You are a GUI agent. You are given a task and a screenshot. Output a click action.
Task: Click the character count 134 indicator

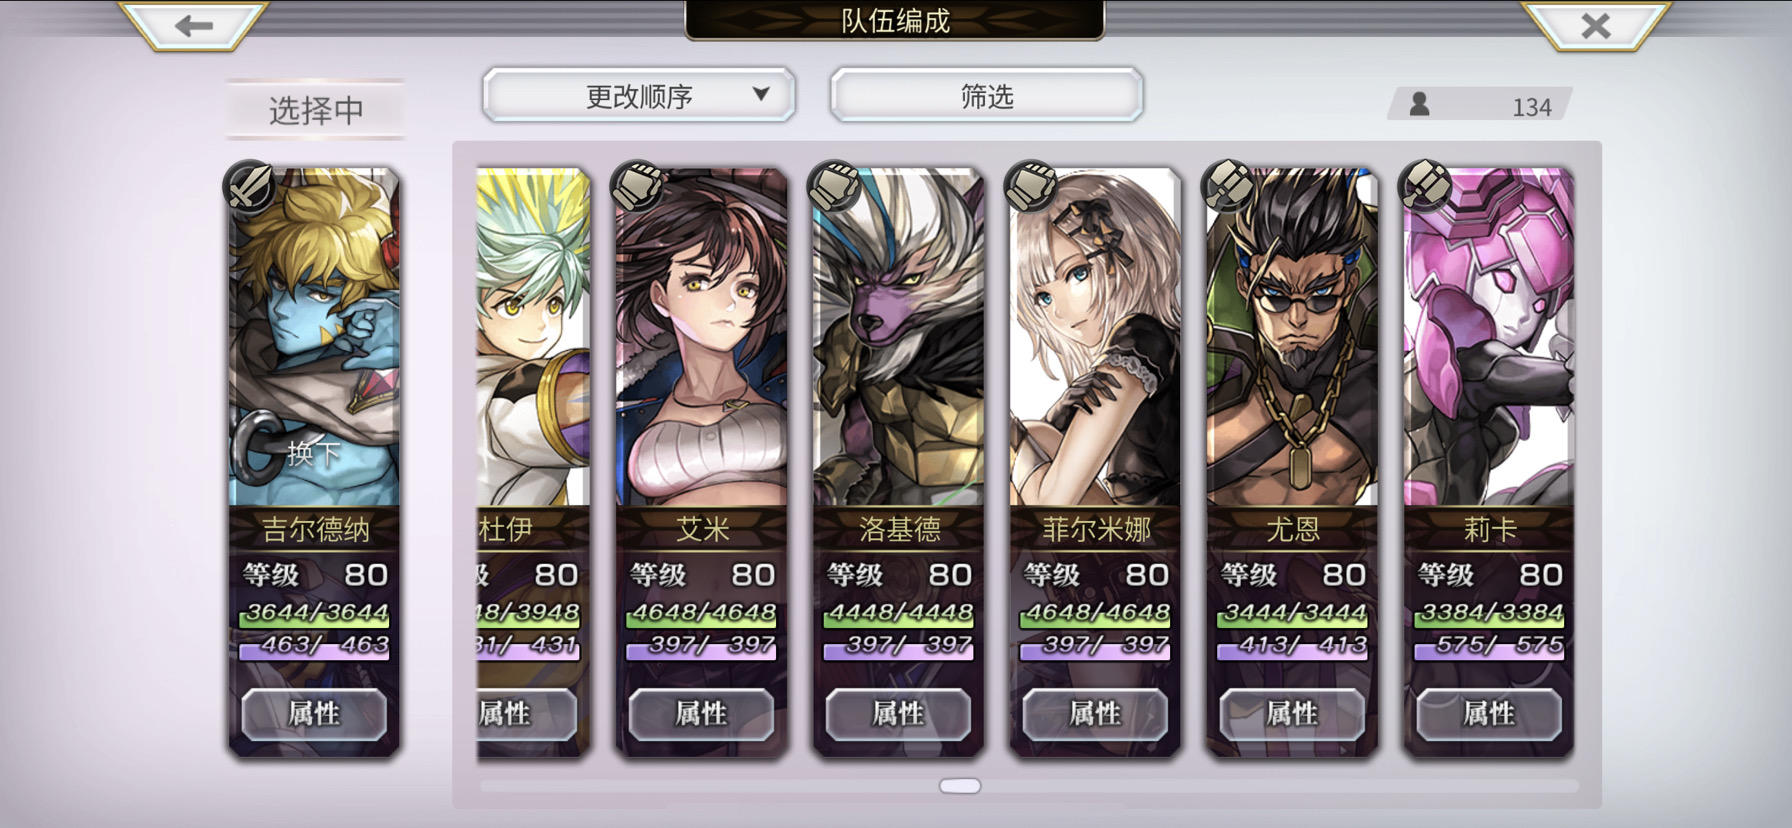pyautogui.click(x=1480, y=105)
